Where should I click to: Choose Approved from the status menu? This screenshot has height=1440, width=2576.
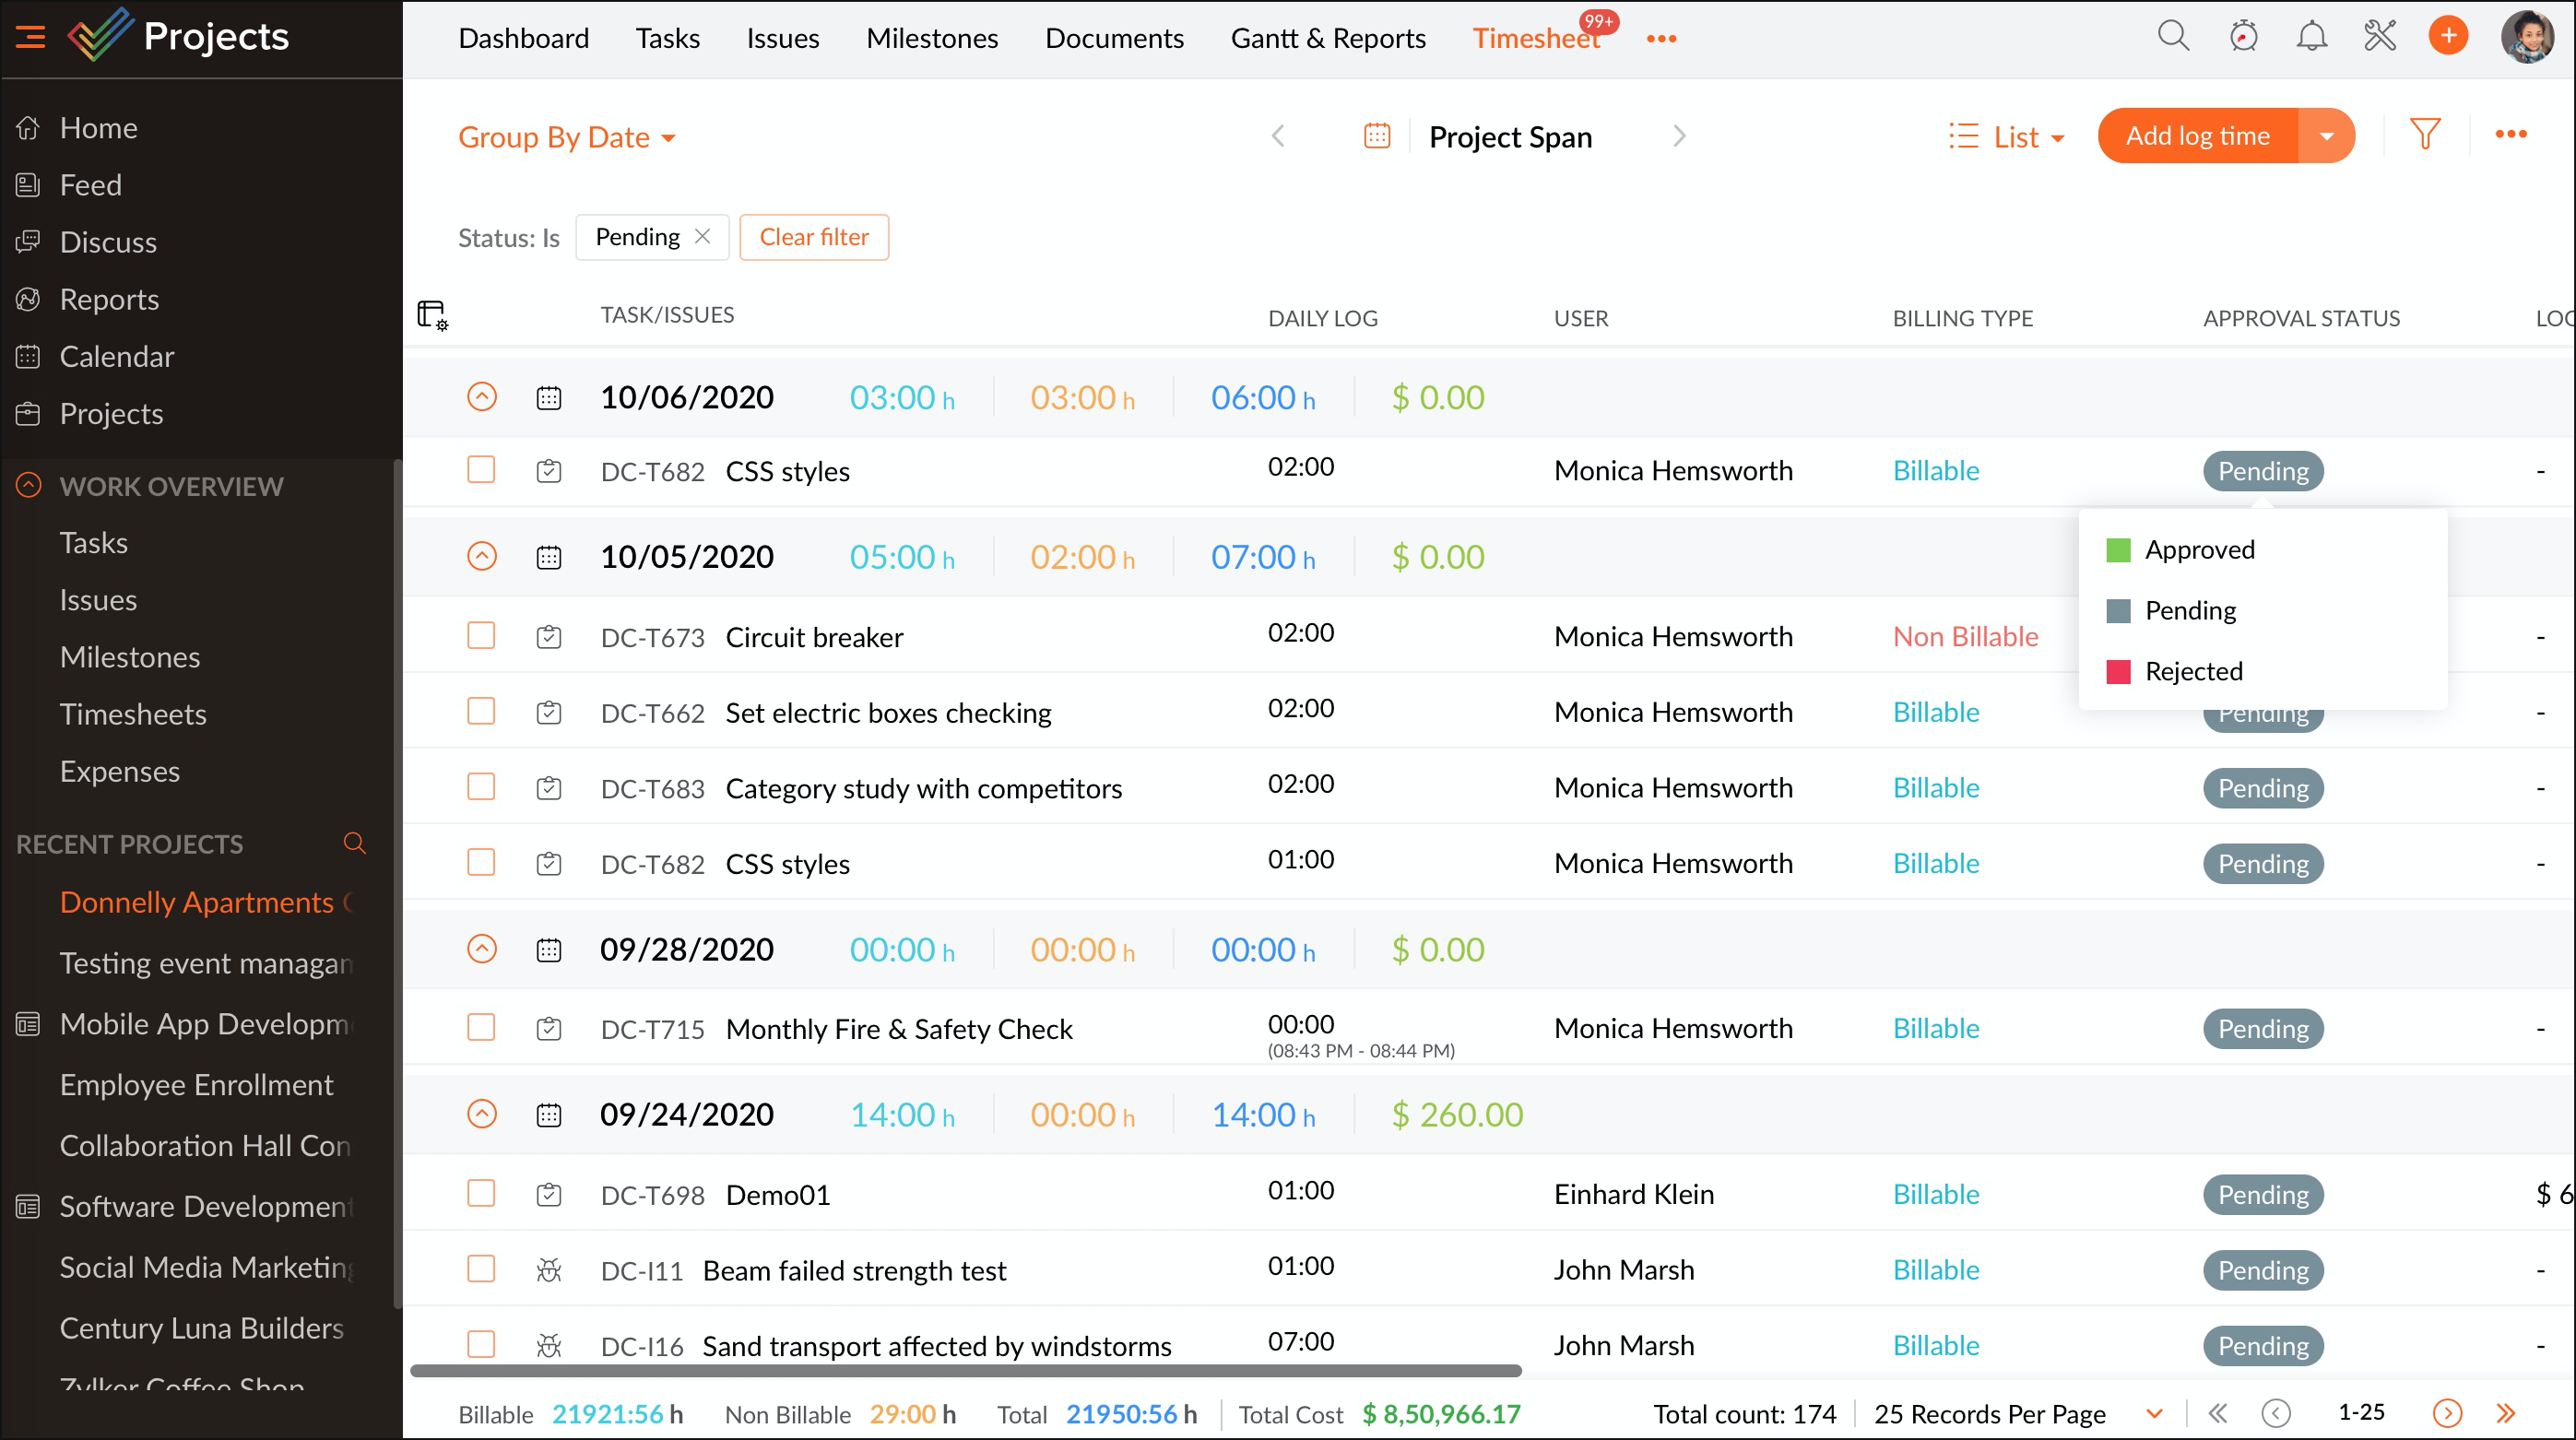tap(2199, 550)
